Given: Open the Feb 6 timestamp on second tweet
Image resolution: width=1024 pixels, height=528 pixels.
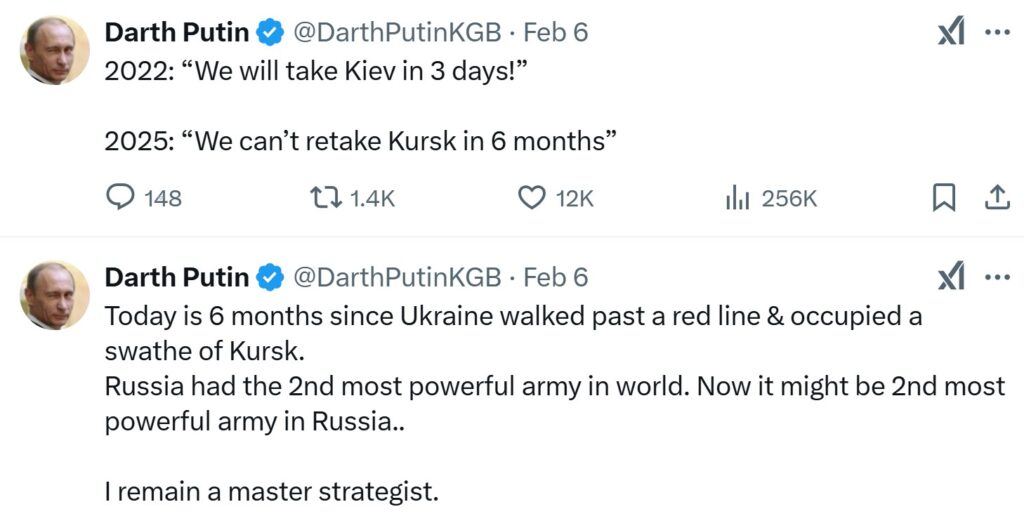Looking at the screenshot, I should coord(556,277).
